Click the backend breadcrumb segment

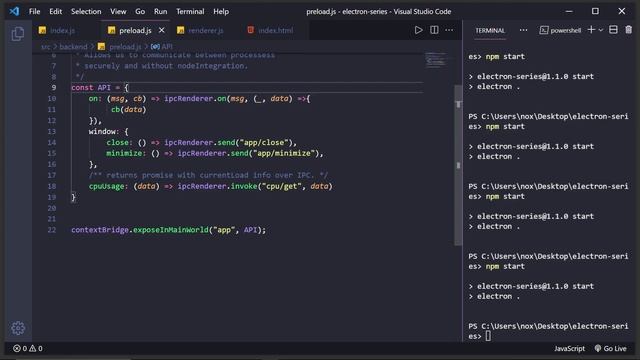[73, 47]
